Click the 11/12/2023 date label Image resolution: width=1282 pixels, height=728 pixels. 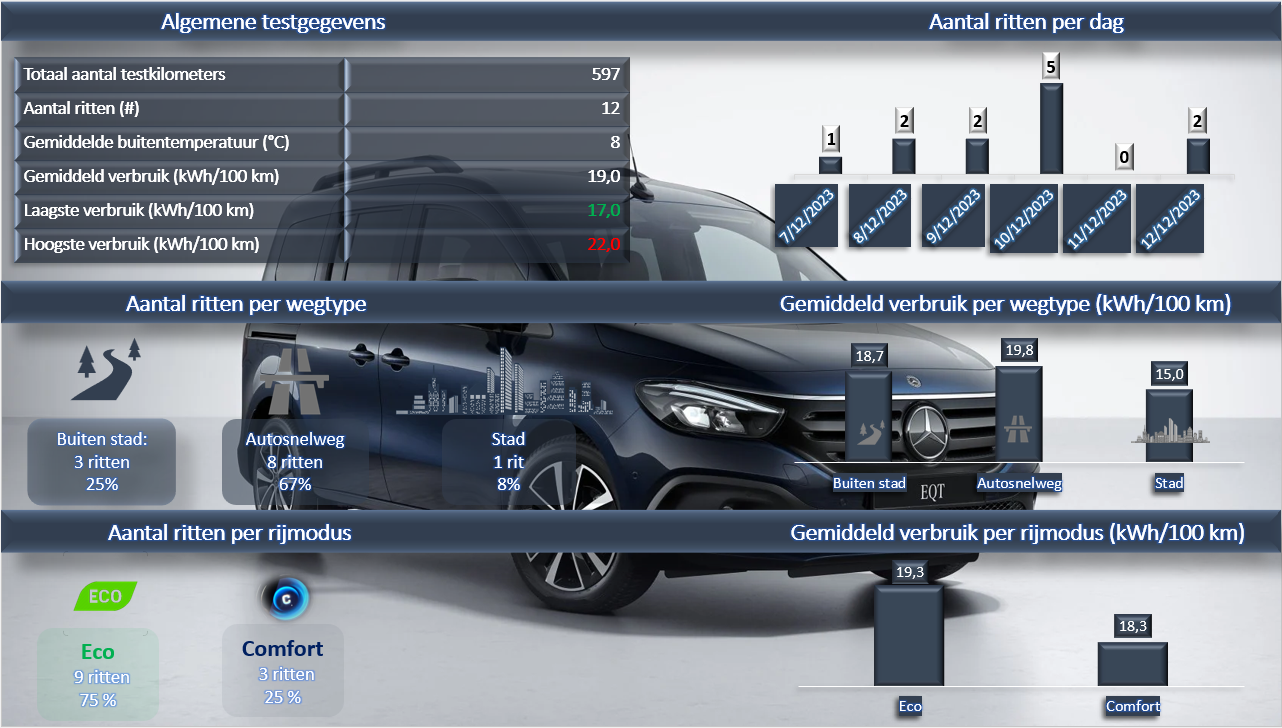click(1098, 218)
